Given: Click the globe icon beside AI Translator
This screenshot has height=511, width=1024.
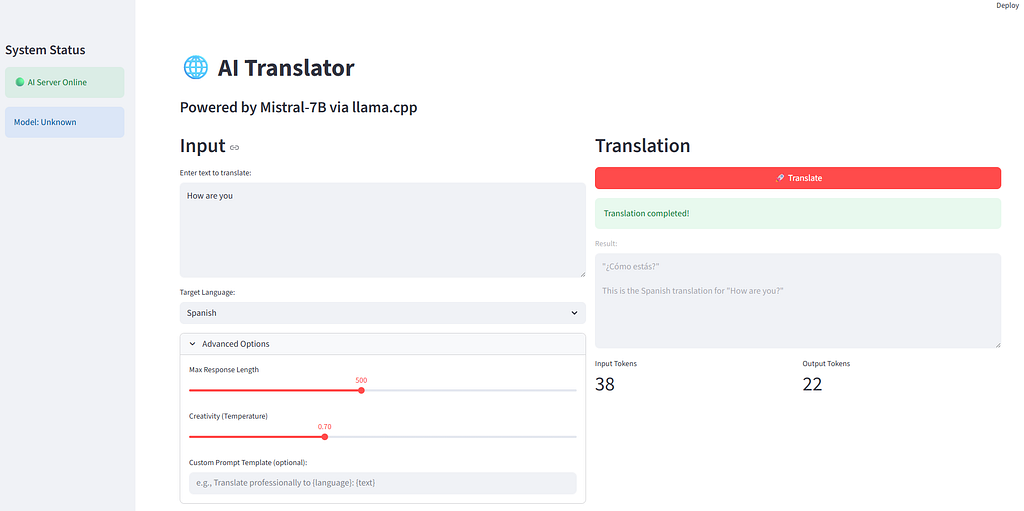Looking at the screenshot, I should point(195,68).
